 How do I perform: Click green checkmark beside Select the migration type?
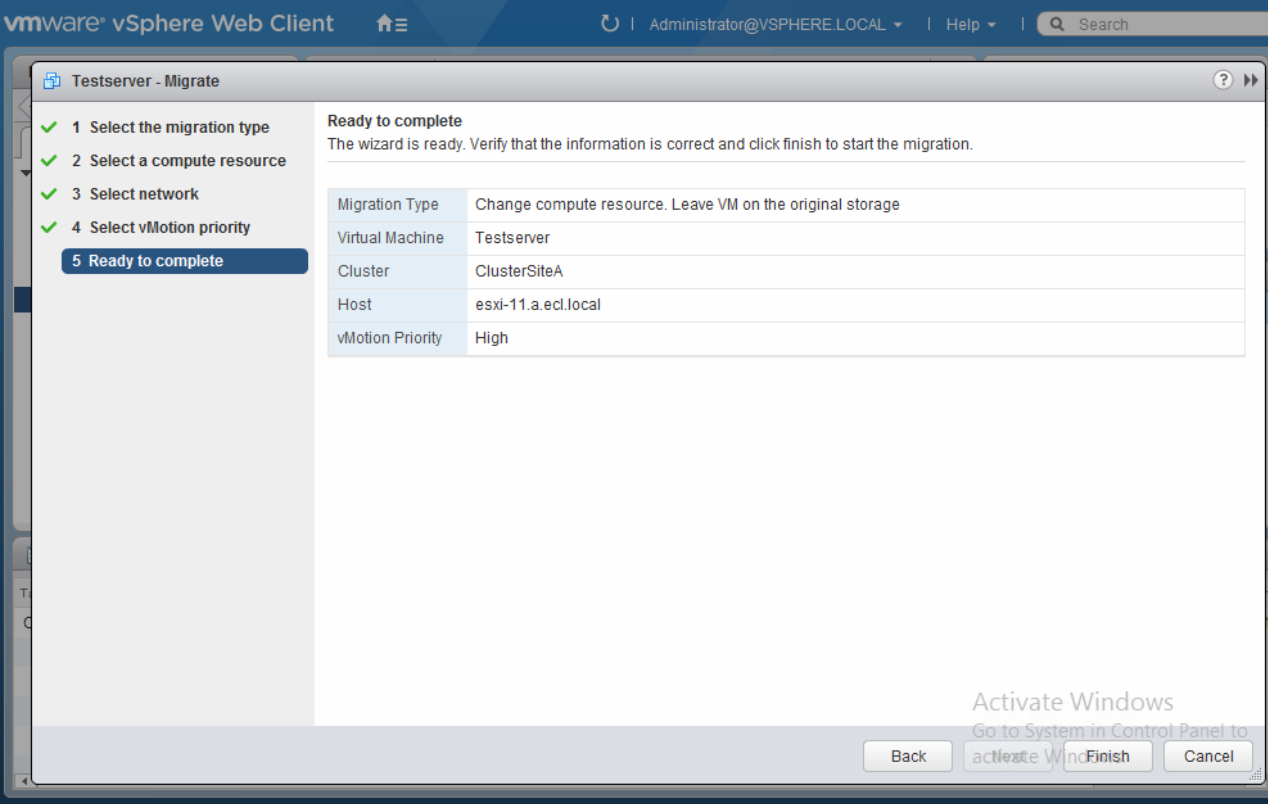click(48, 128)
